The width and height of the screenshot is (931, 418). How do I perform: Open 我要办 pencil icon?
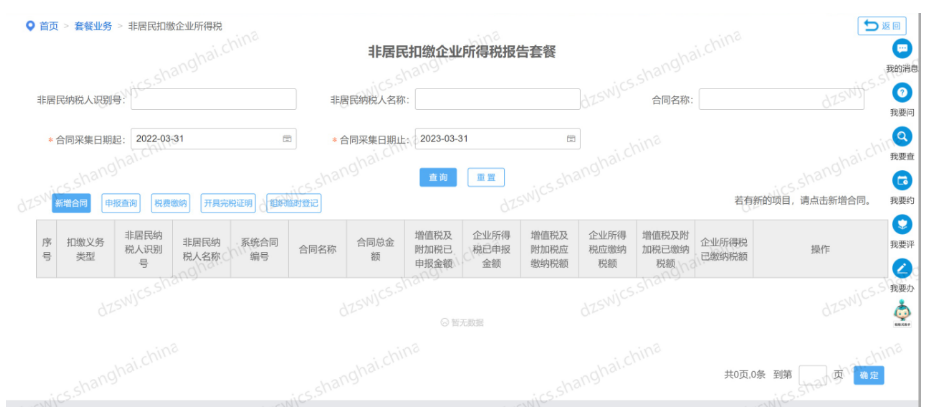point(902,268)
